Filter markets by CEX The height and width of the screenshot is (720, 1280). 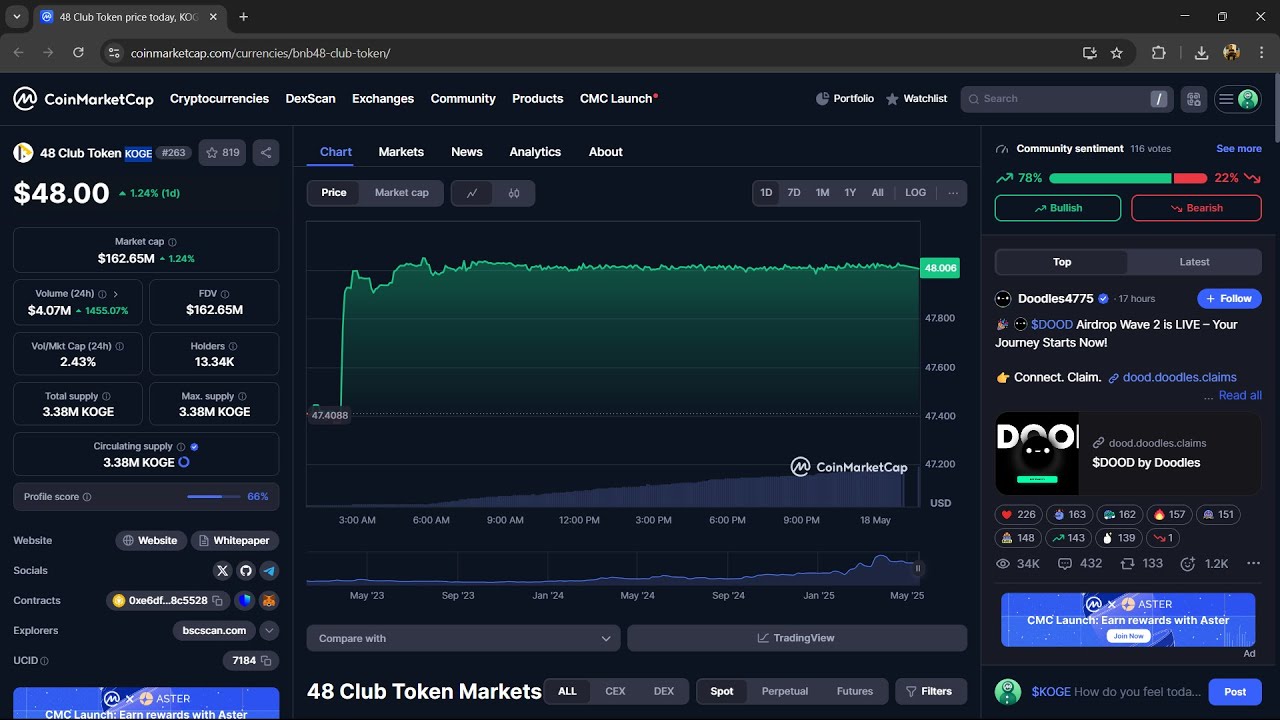click(x=615, y=691)
